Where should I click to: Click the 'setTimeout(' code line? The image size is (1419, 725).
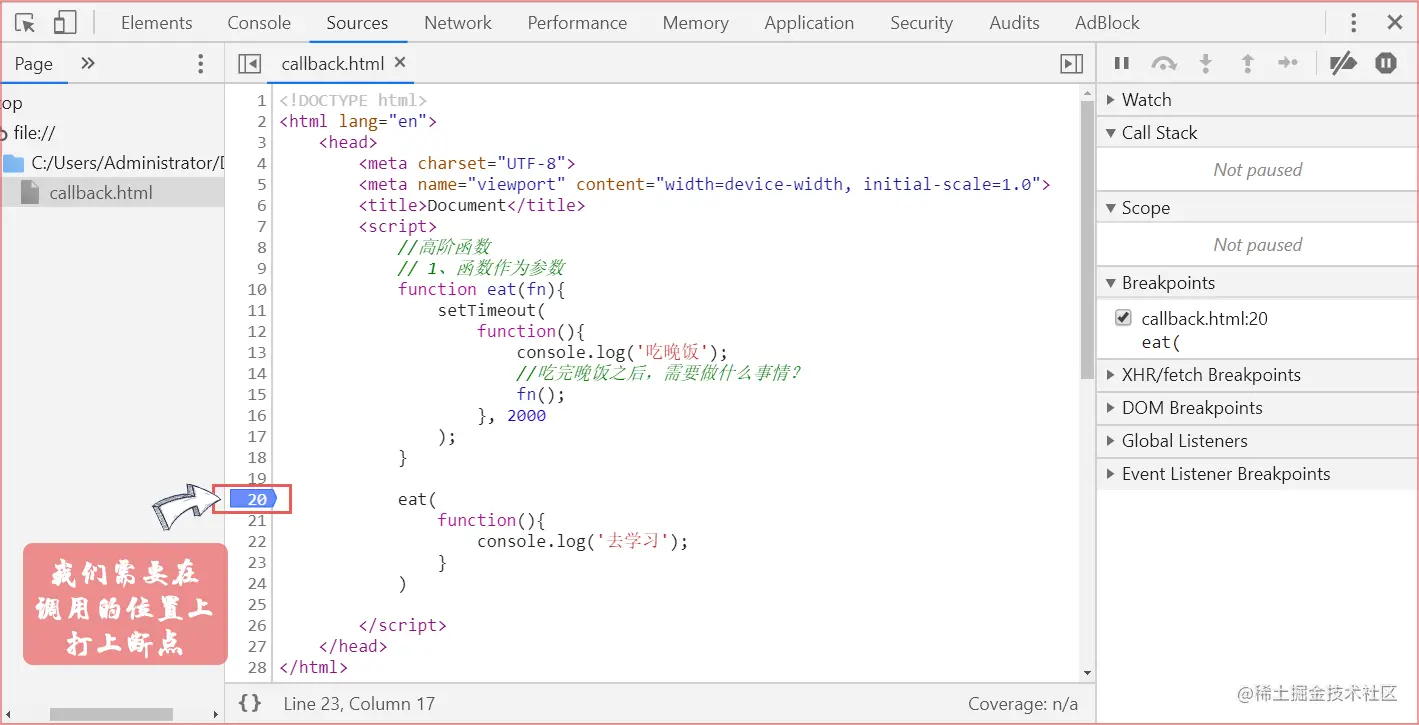point(492,310)
